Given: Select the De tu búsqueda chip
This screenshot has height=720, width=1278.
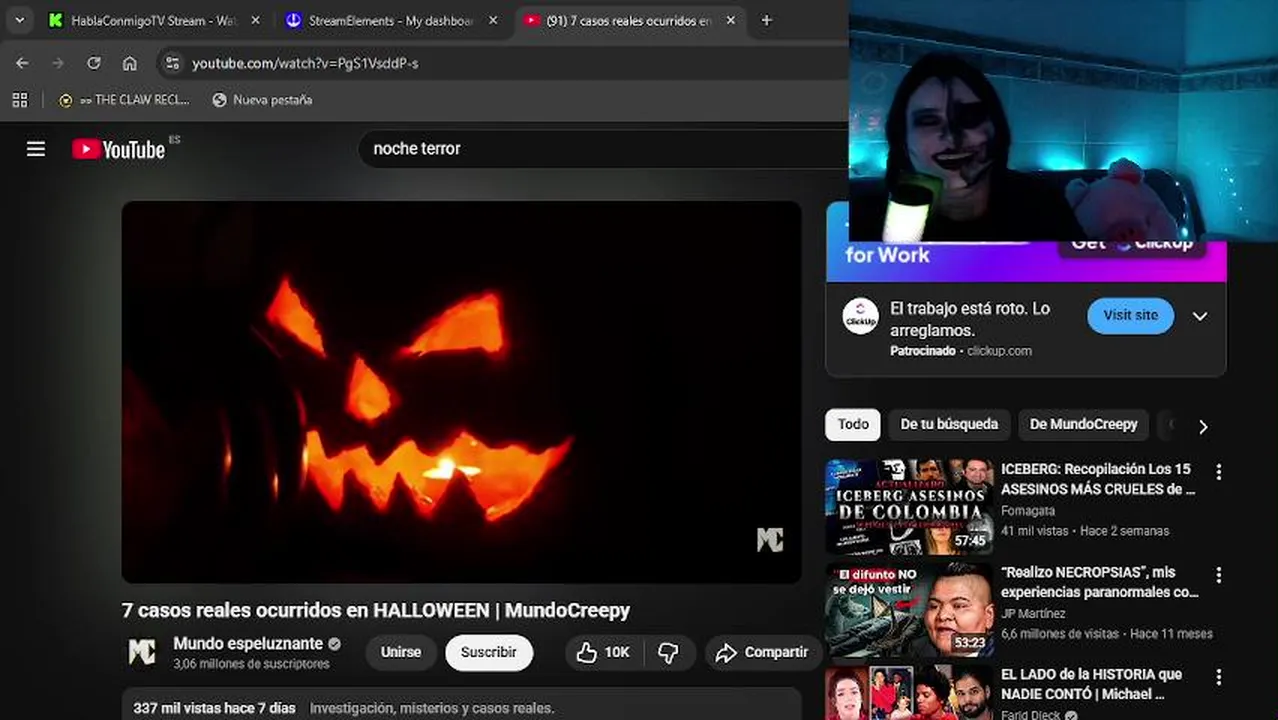Looking at the screenshot, I should coord(949,424).
